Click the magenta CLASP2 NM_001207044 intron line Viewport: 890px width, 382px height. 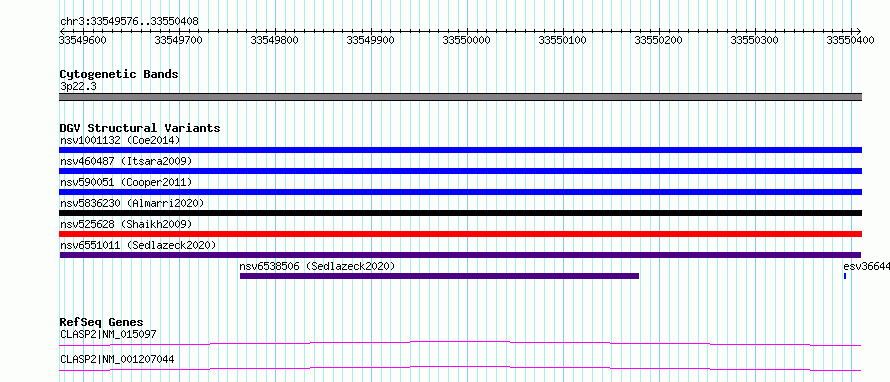(x=460, y=368)
